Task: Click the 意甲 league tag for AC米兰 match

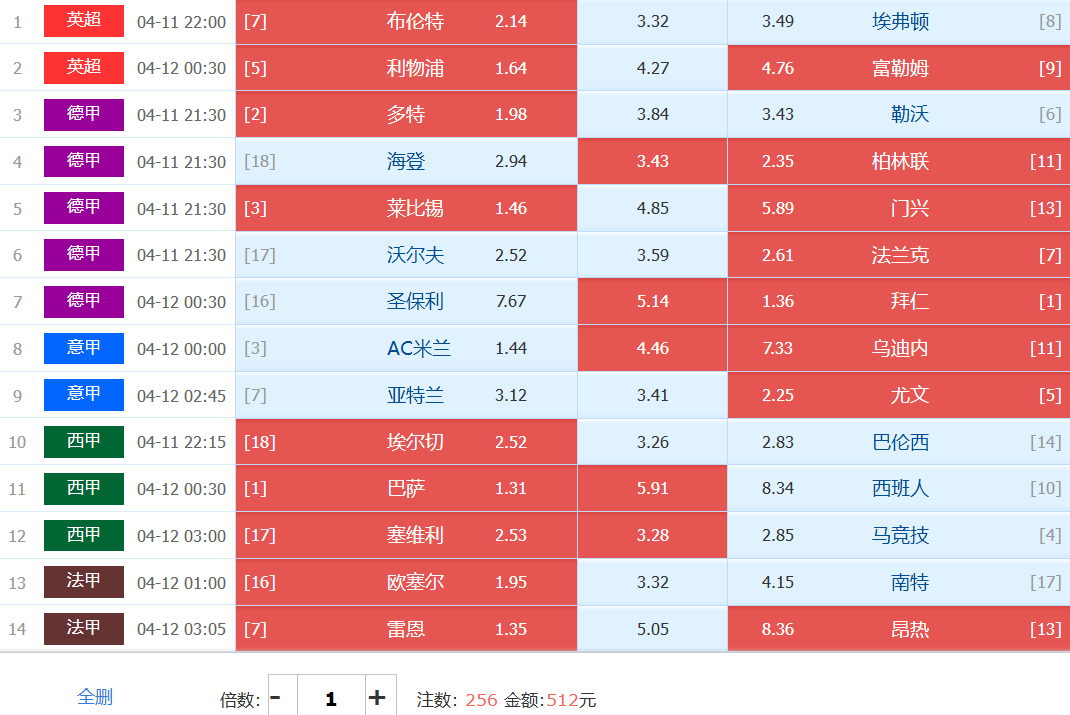Action: click(x=84, y=348)
